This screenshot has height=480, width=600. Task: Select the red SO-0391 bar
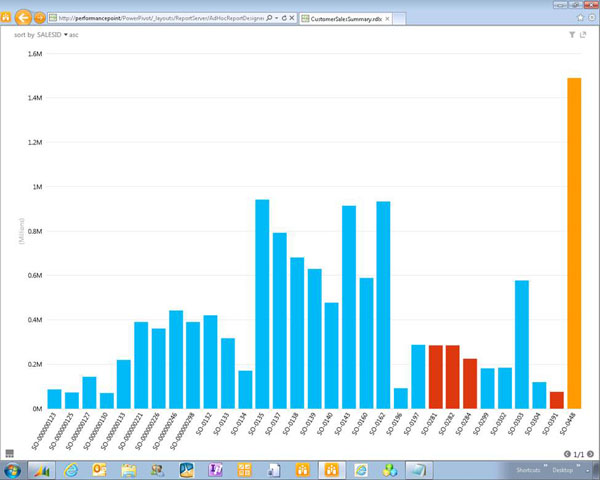click(557, 400)
